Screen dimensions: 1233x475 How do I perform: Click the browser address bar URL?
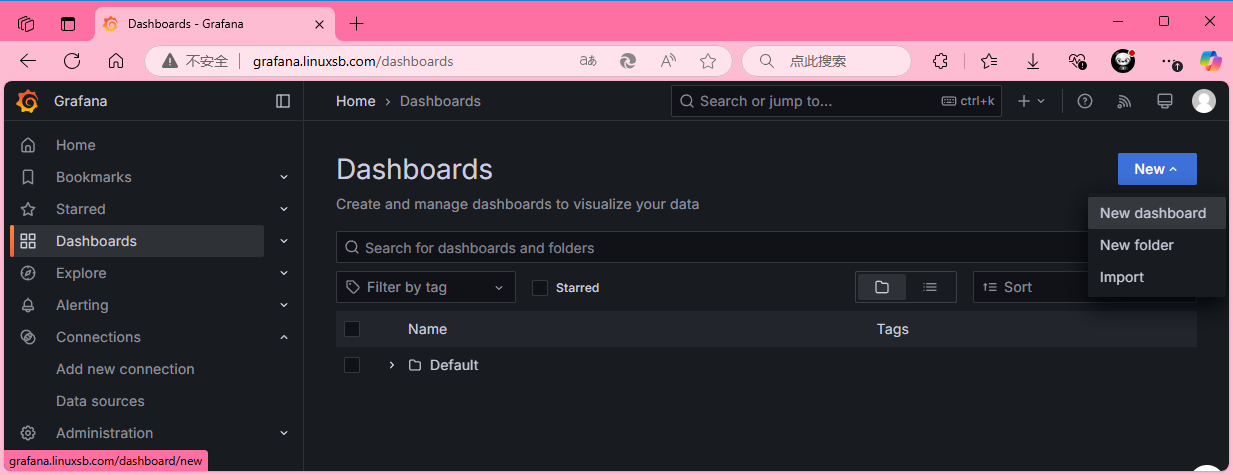353,61
